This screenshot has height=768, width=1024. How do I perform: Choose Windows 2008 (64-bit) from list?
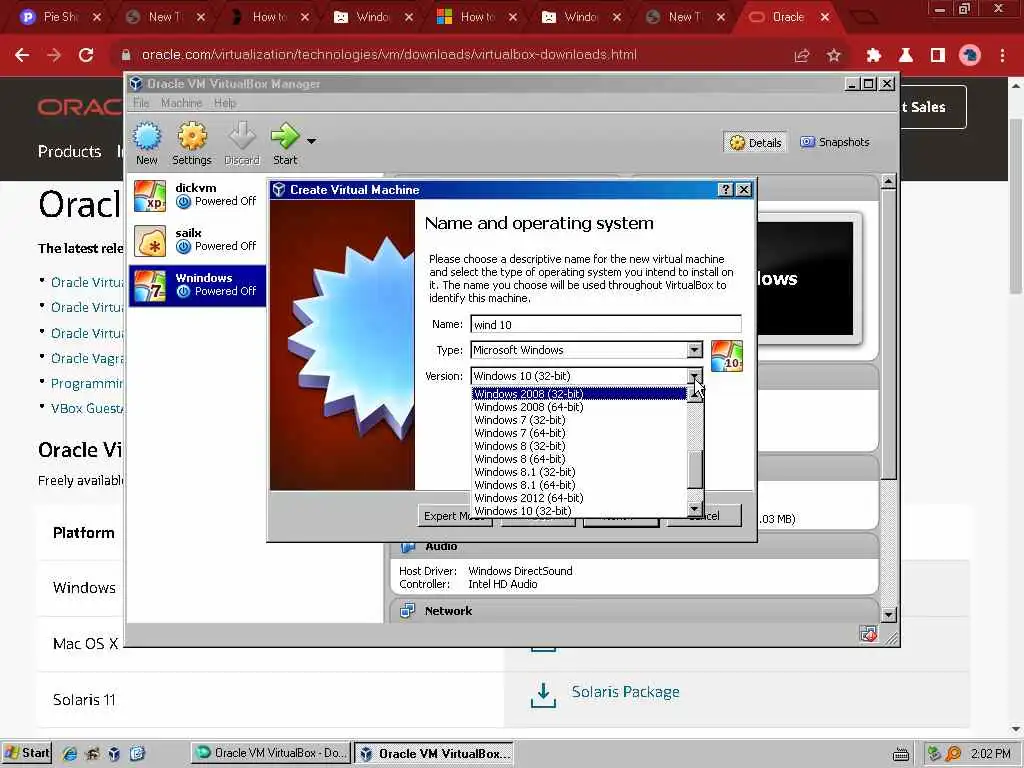coord(579,407)
